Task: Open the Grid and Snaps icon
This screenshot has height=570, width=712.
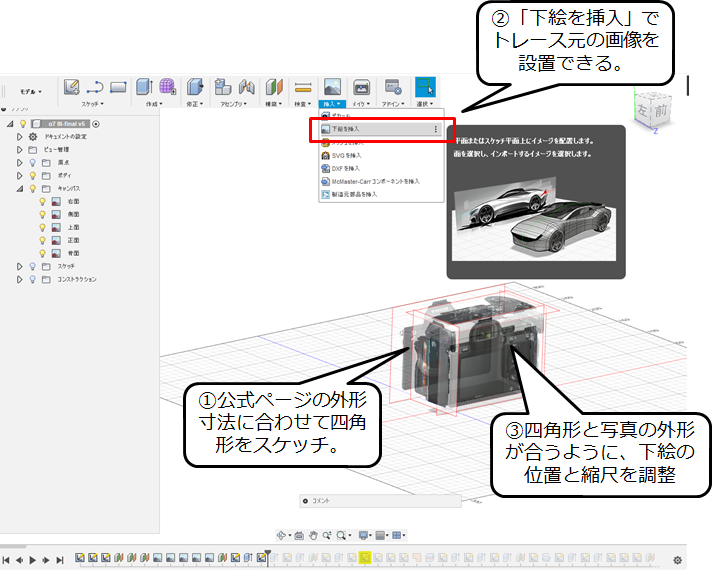Action: coord(381,535)
